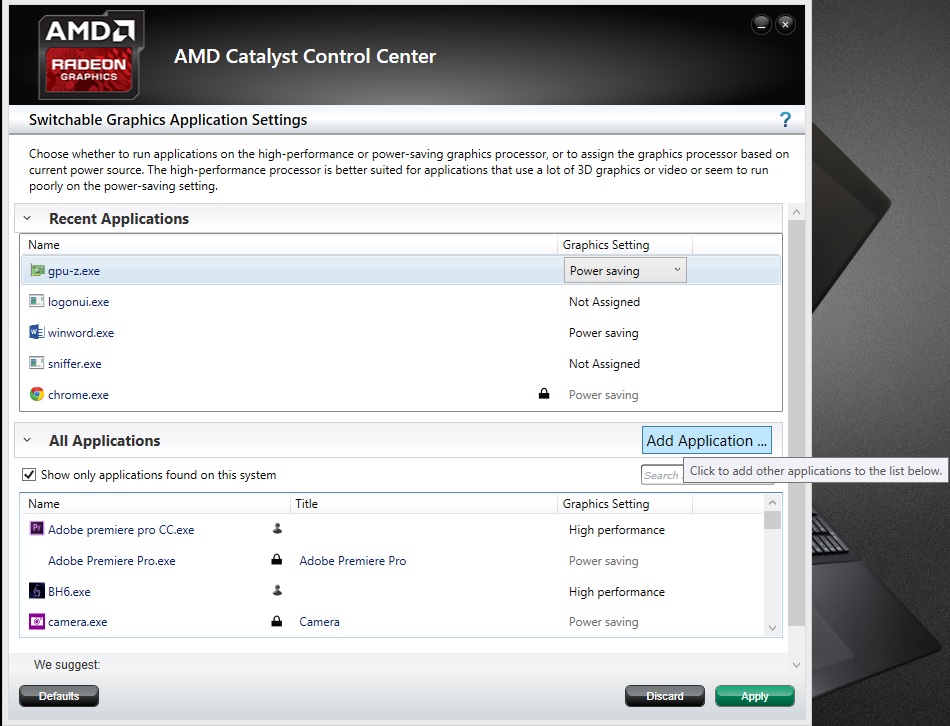The width and height of the screenshot is (950, 726).
Task: Minimize the Catalyst Control Center window
Action: [761, 24]
